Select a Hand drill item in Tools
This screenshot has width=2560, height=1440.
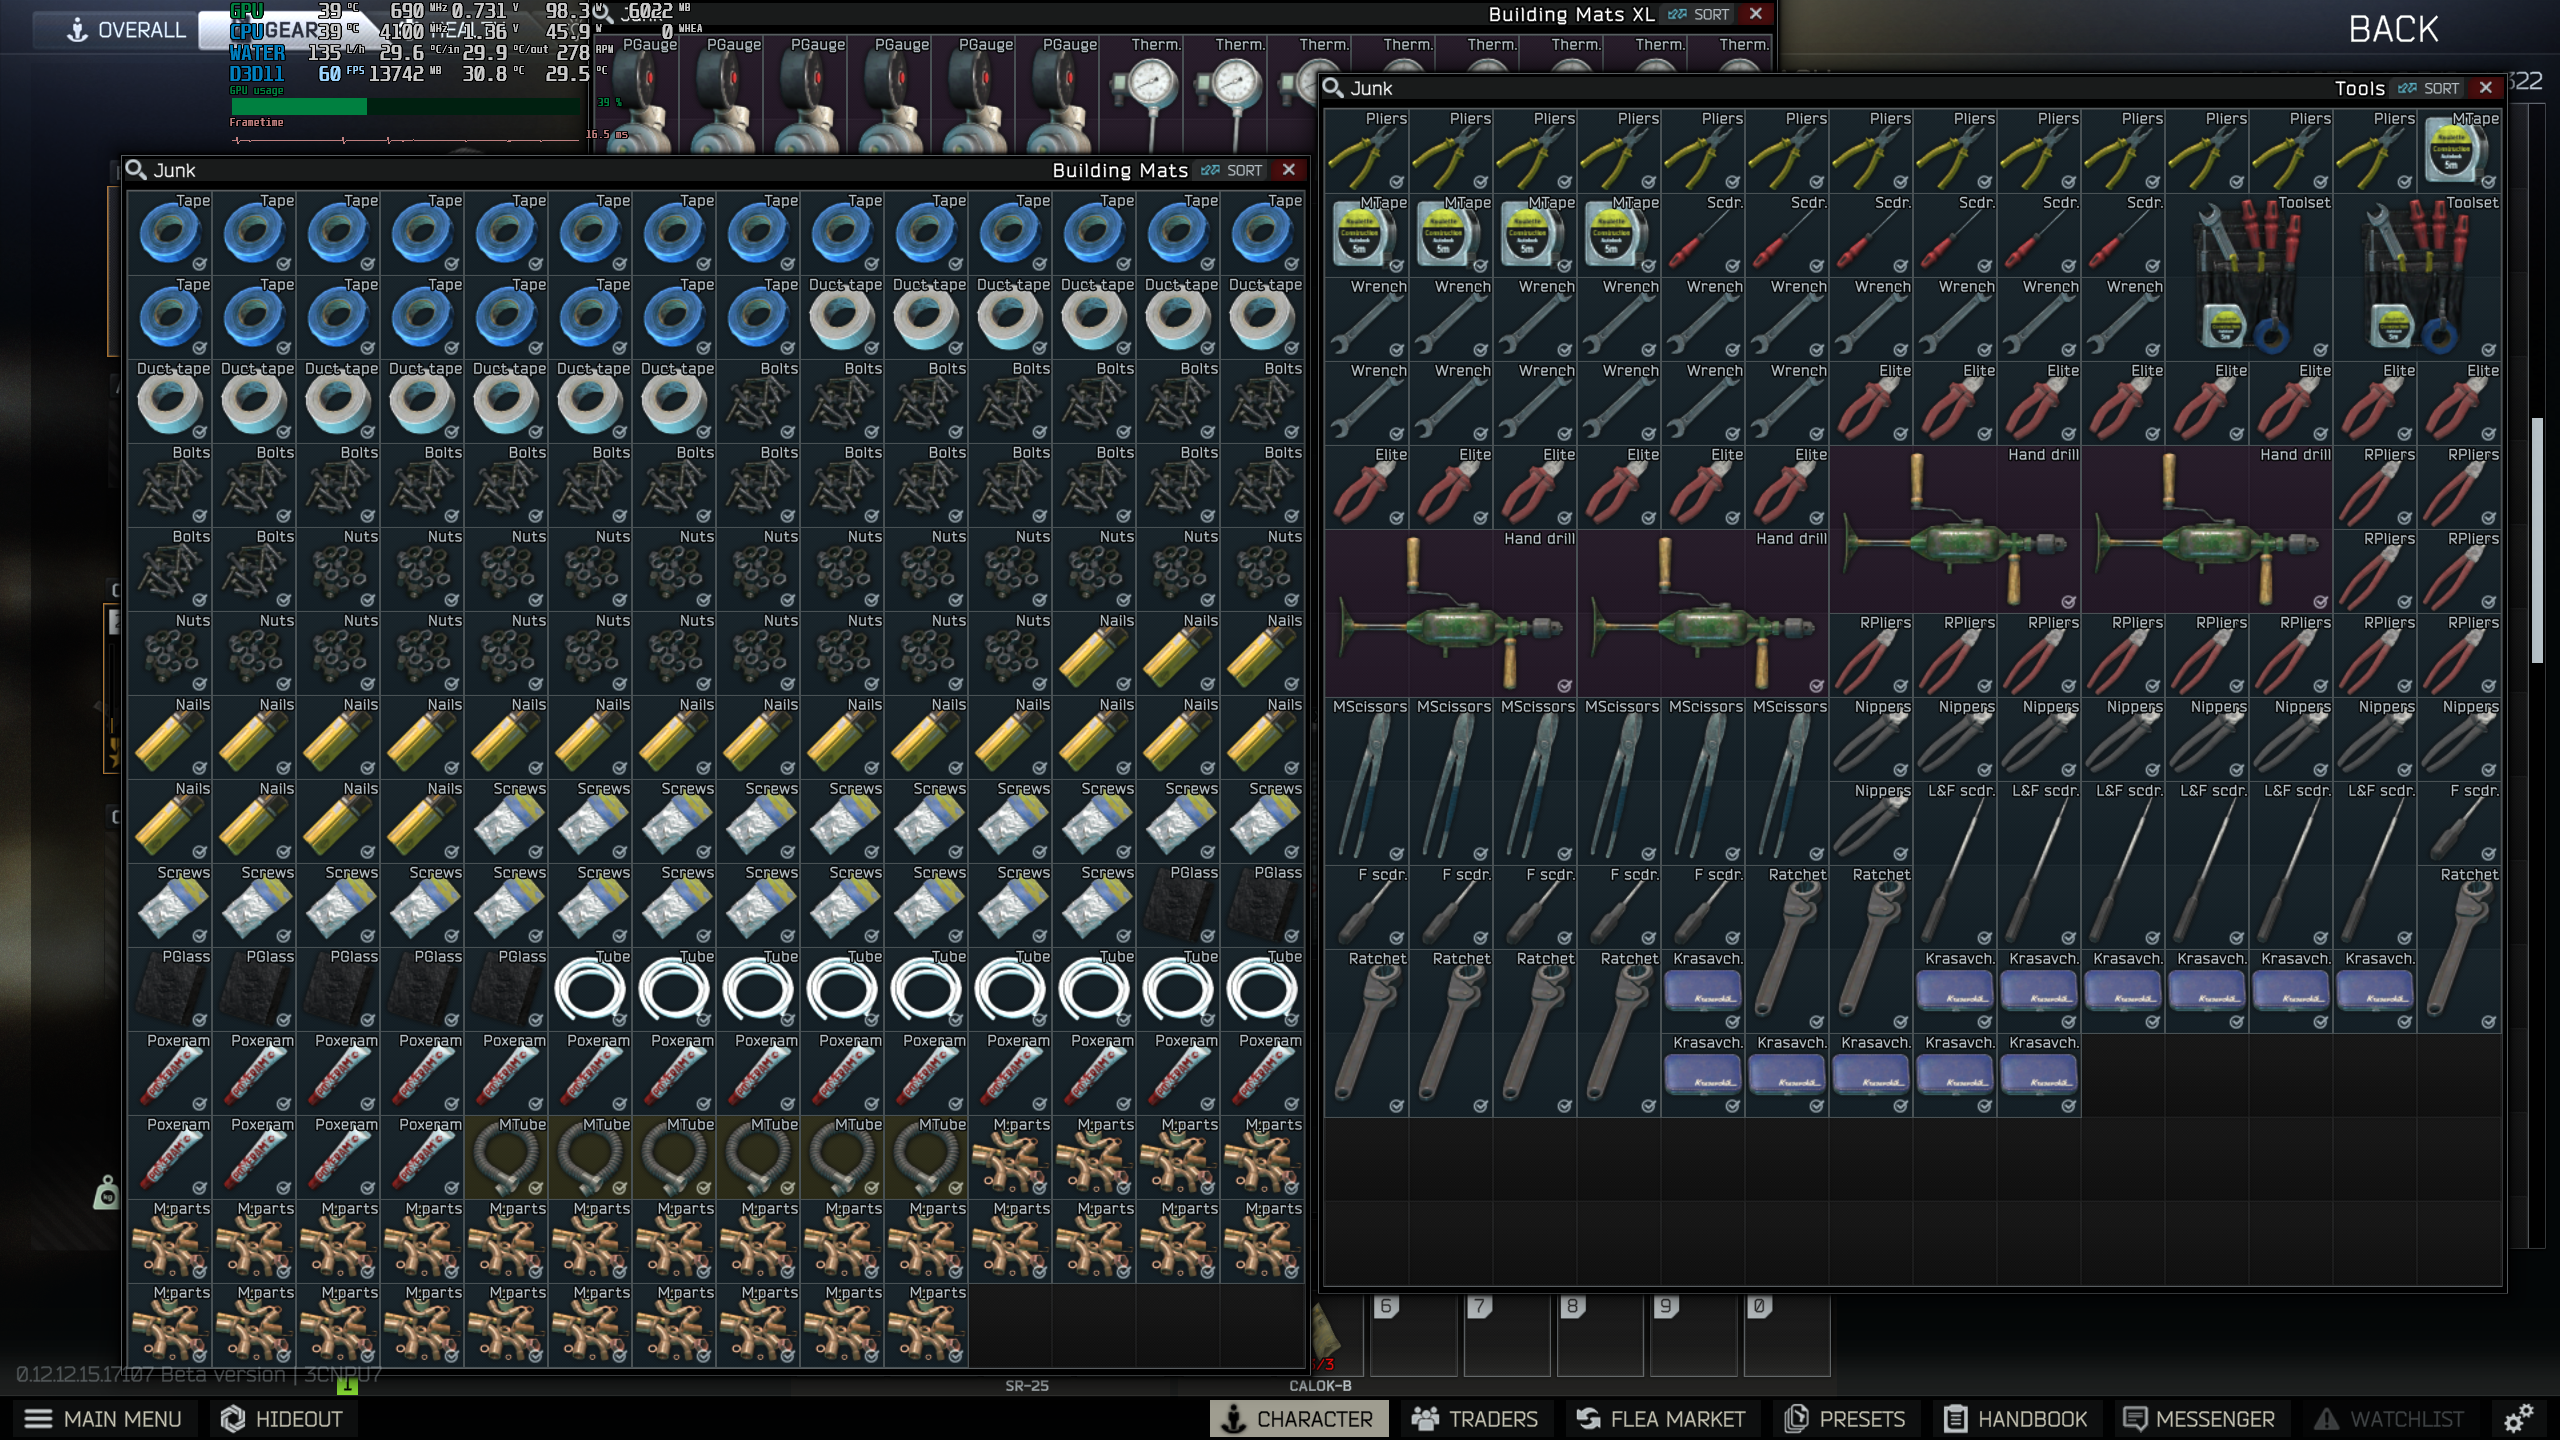[x=1955, y=529]
